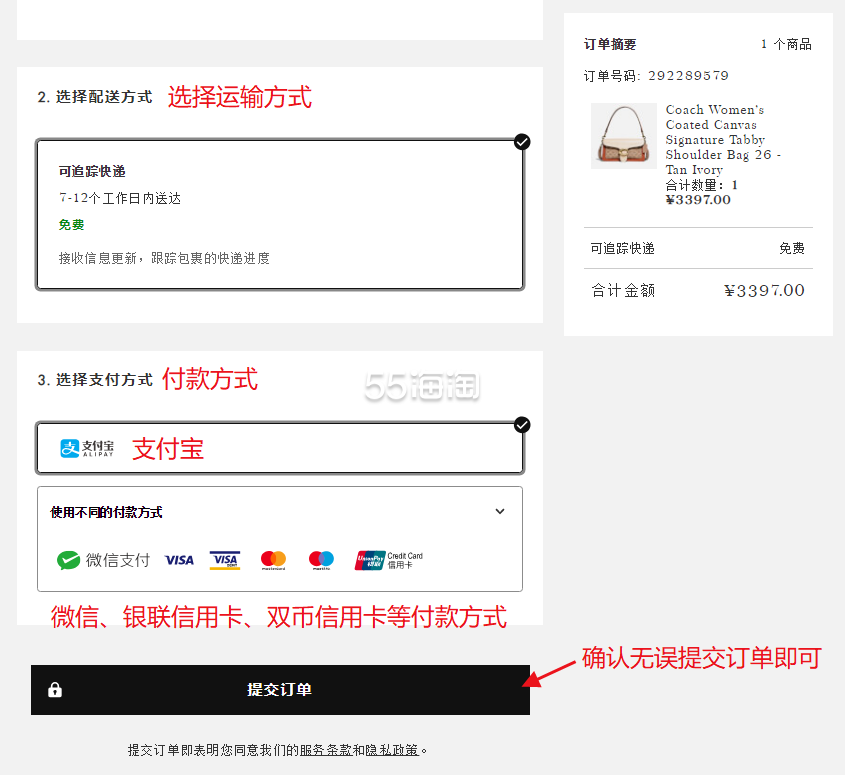Click the WeChat Pay green icon

(68, 561)
